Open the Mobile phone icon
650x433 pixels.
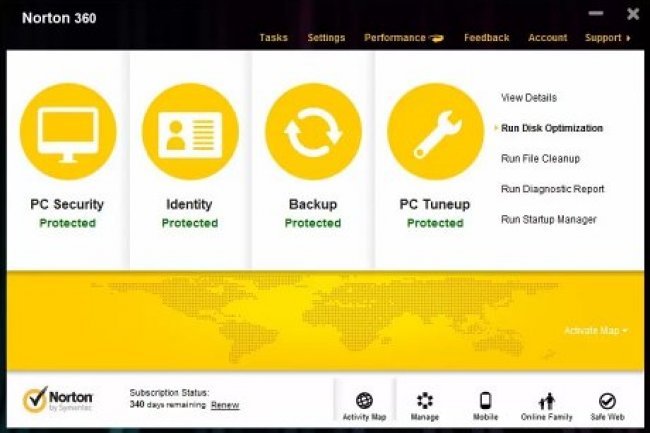point(486,401)
